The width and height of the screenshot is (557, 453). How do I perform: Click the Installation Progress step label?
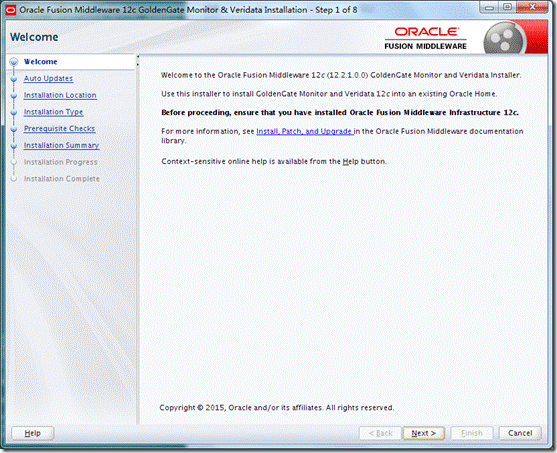tap(60, 162)
